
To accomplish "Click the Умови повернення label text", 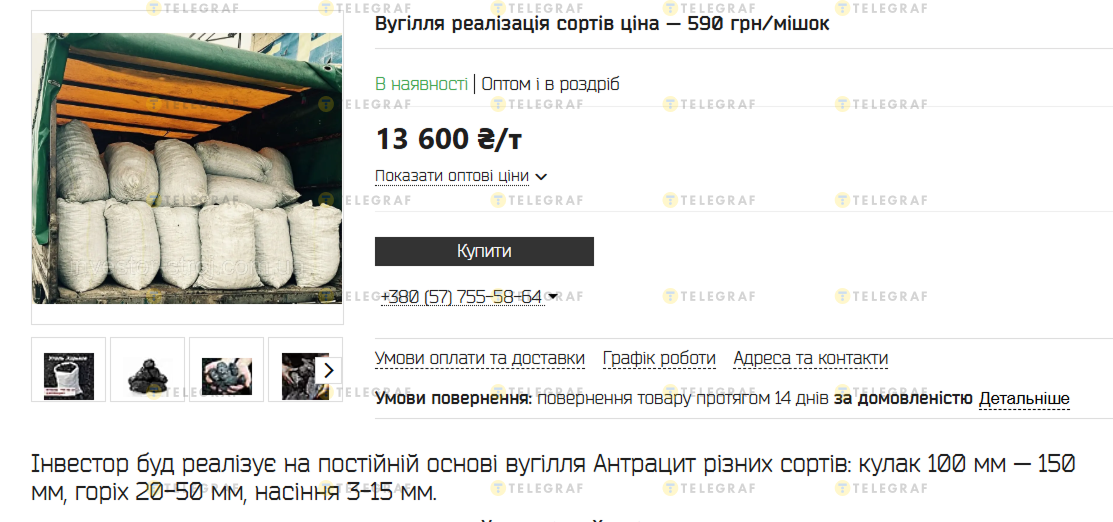I will 454,399.
